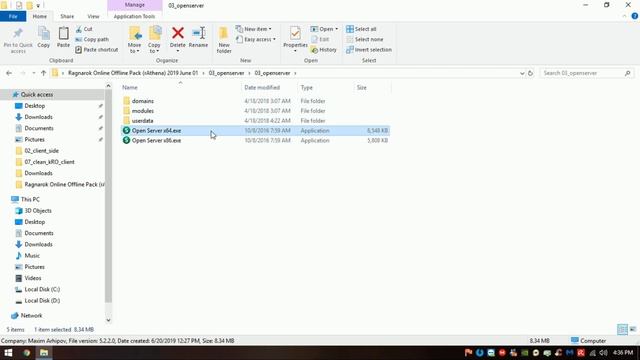Screen dimensions: 640x360
Task: Select Network in navigation pane
Action: tap(31, 316)
